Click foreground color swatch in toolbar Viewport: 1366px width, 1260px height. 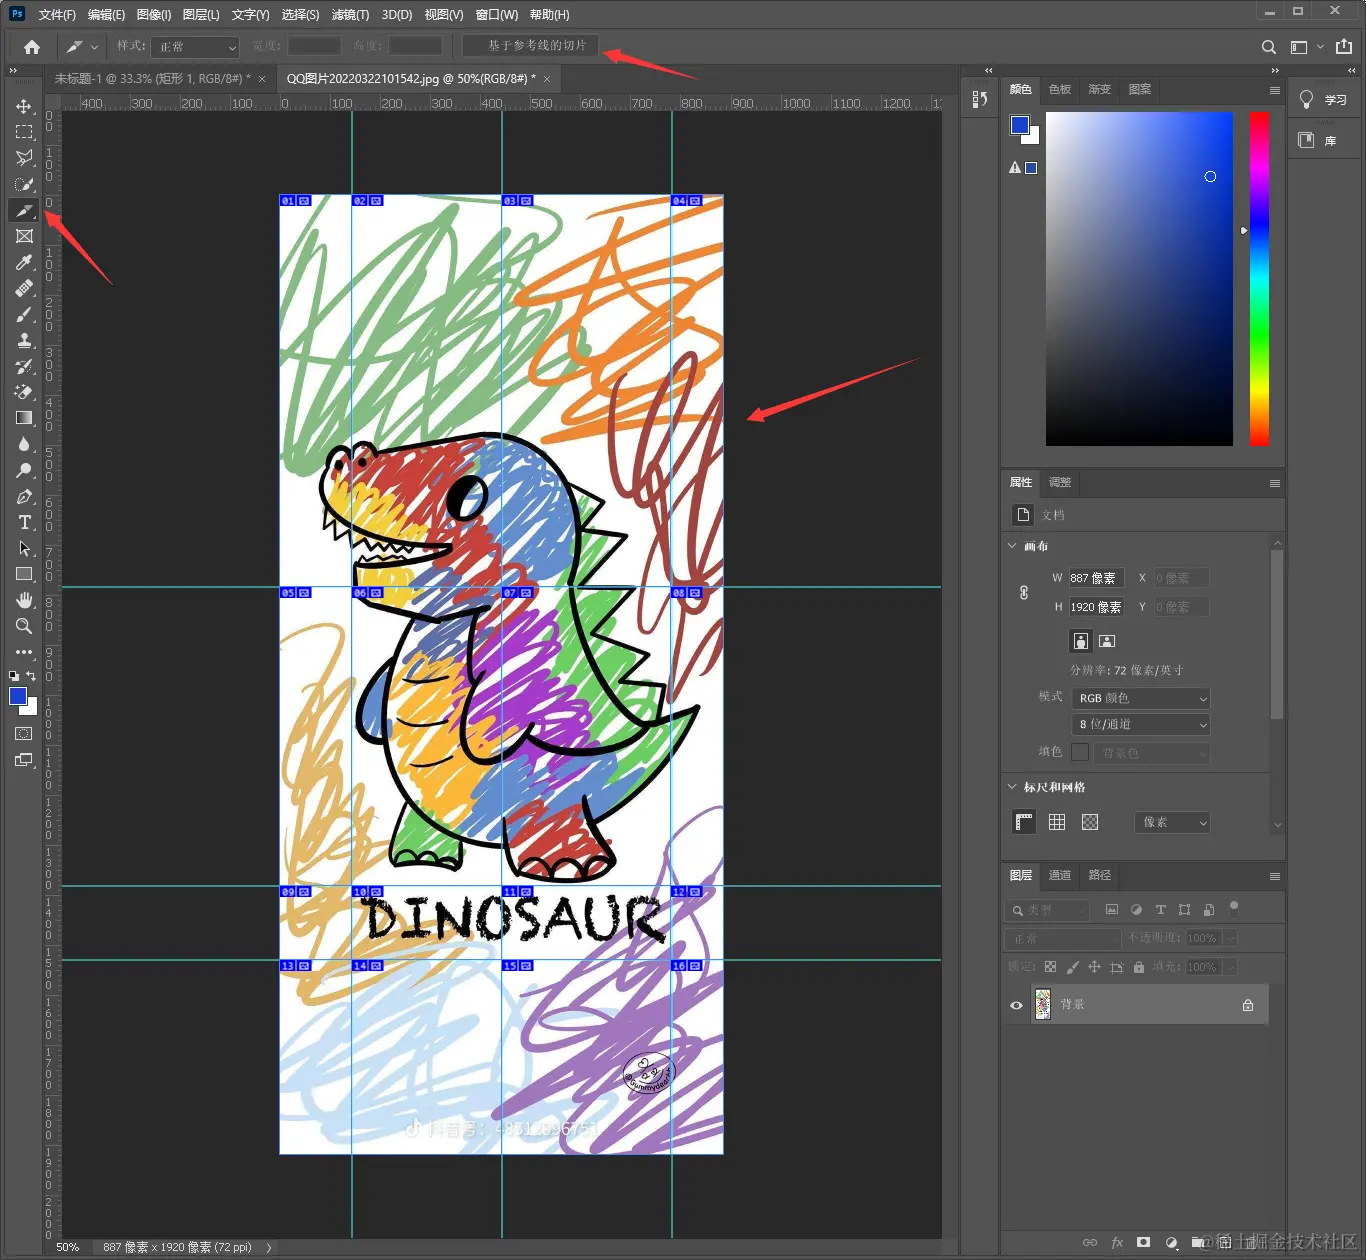(18, 697)
